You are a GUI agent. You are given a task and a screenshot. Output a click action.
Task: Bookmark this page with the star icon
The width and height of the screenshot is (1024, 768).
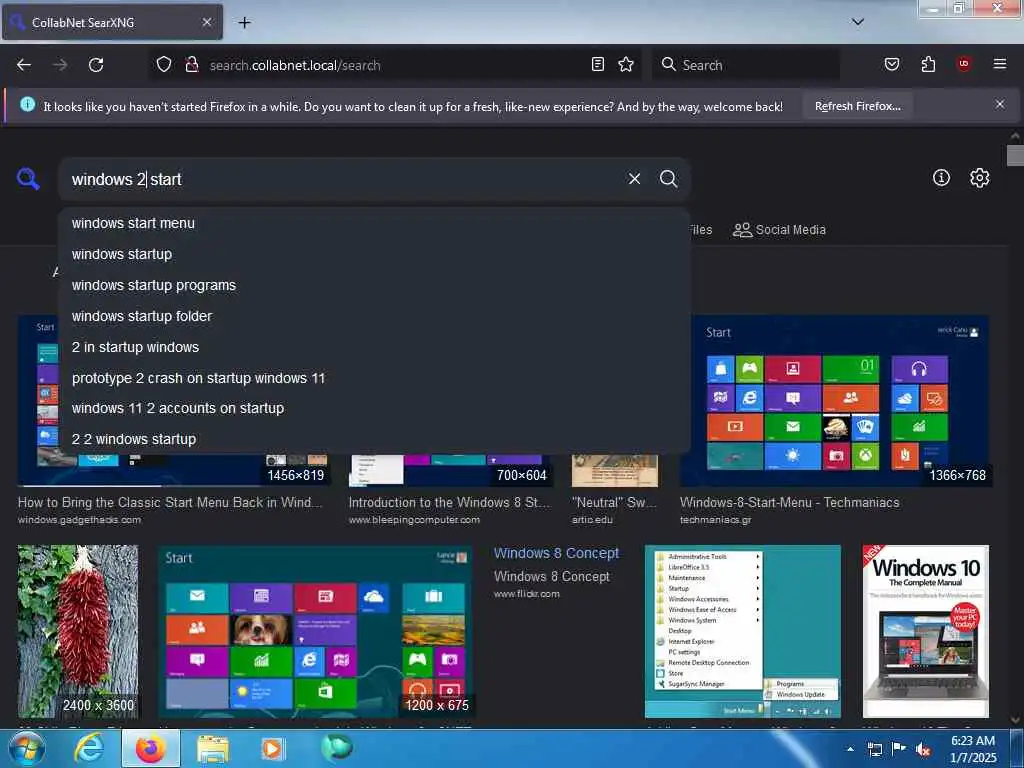click(x=626, y=64)
